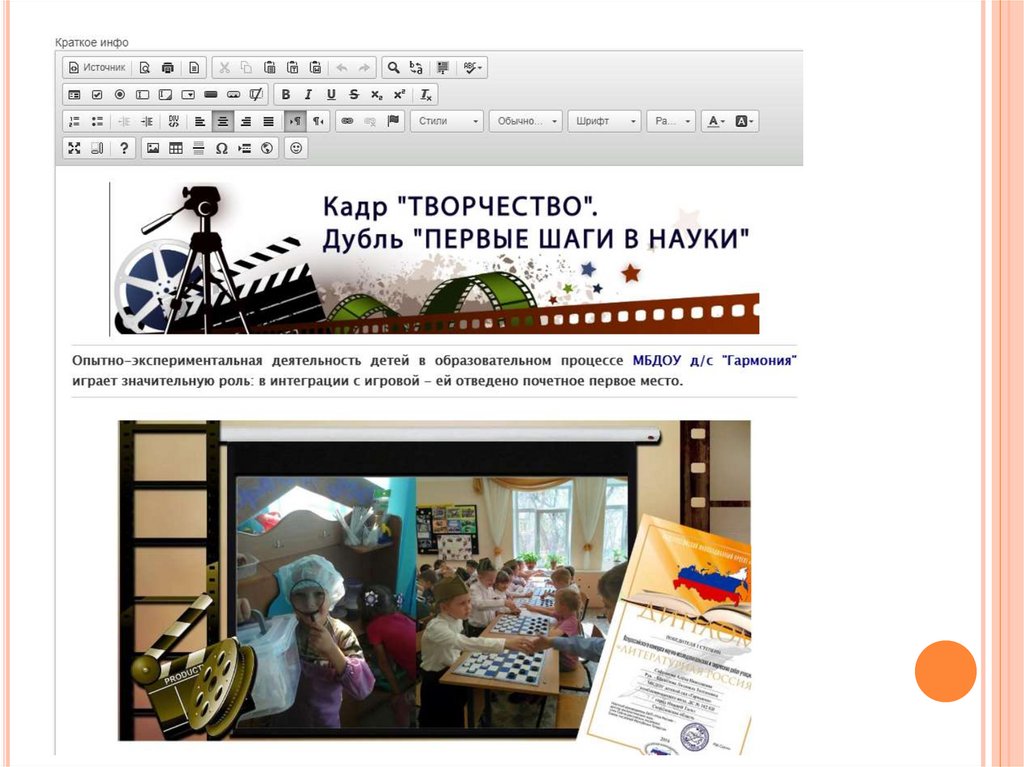
Task: Open the Ра... size dropdown
Action: [x=671, y=121]
